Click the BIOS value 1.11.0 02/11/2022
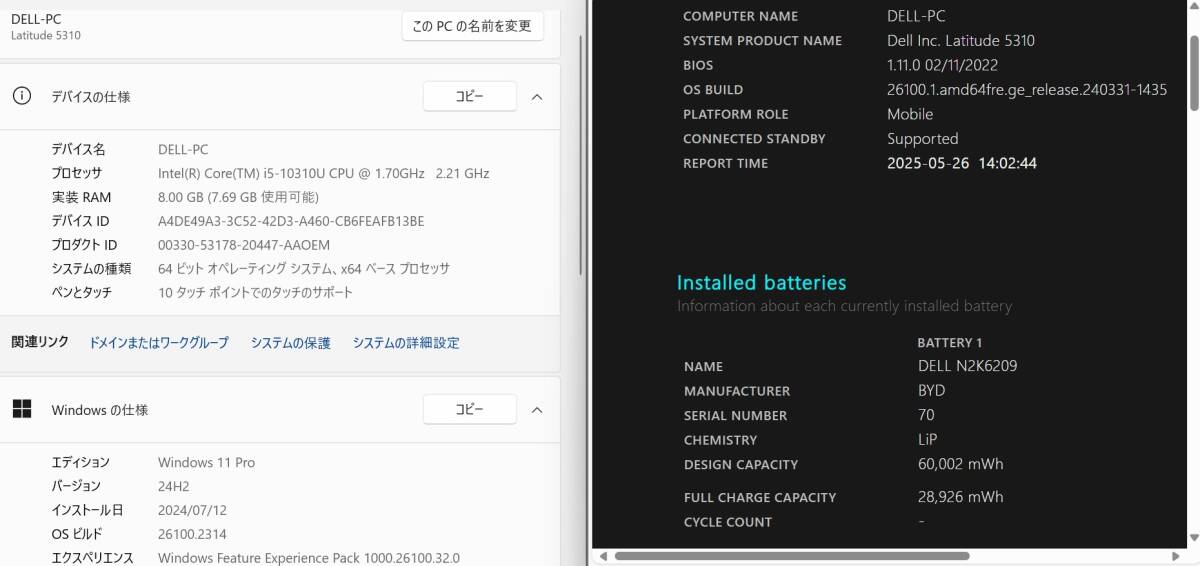The image size is (1200, 566). [x=942, y=65]
